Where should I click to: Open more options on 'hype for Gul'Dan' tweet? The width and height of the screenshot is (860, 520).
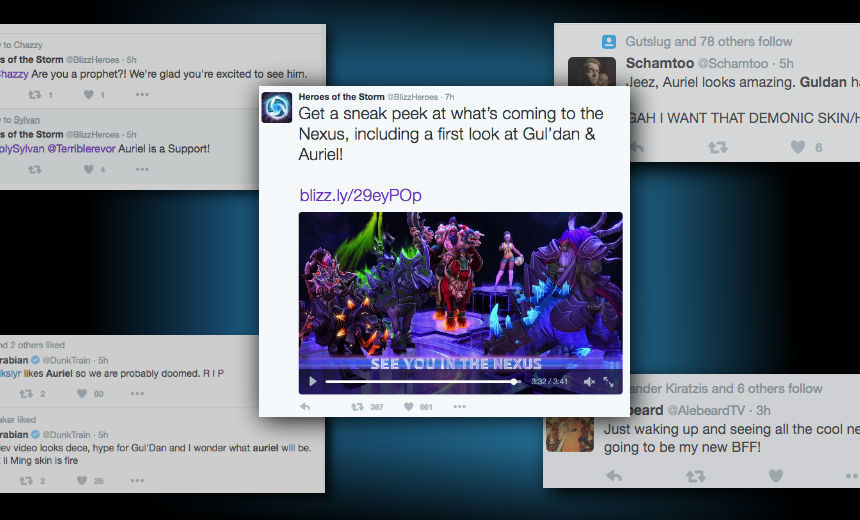[x=137, y=481]
